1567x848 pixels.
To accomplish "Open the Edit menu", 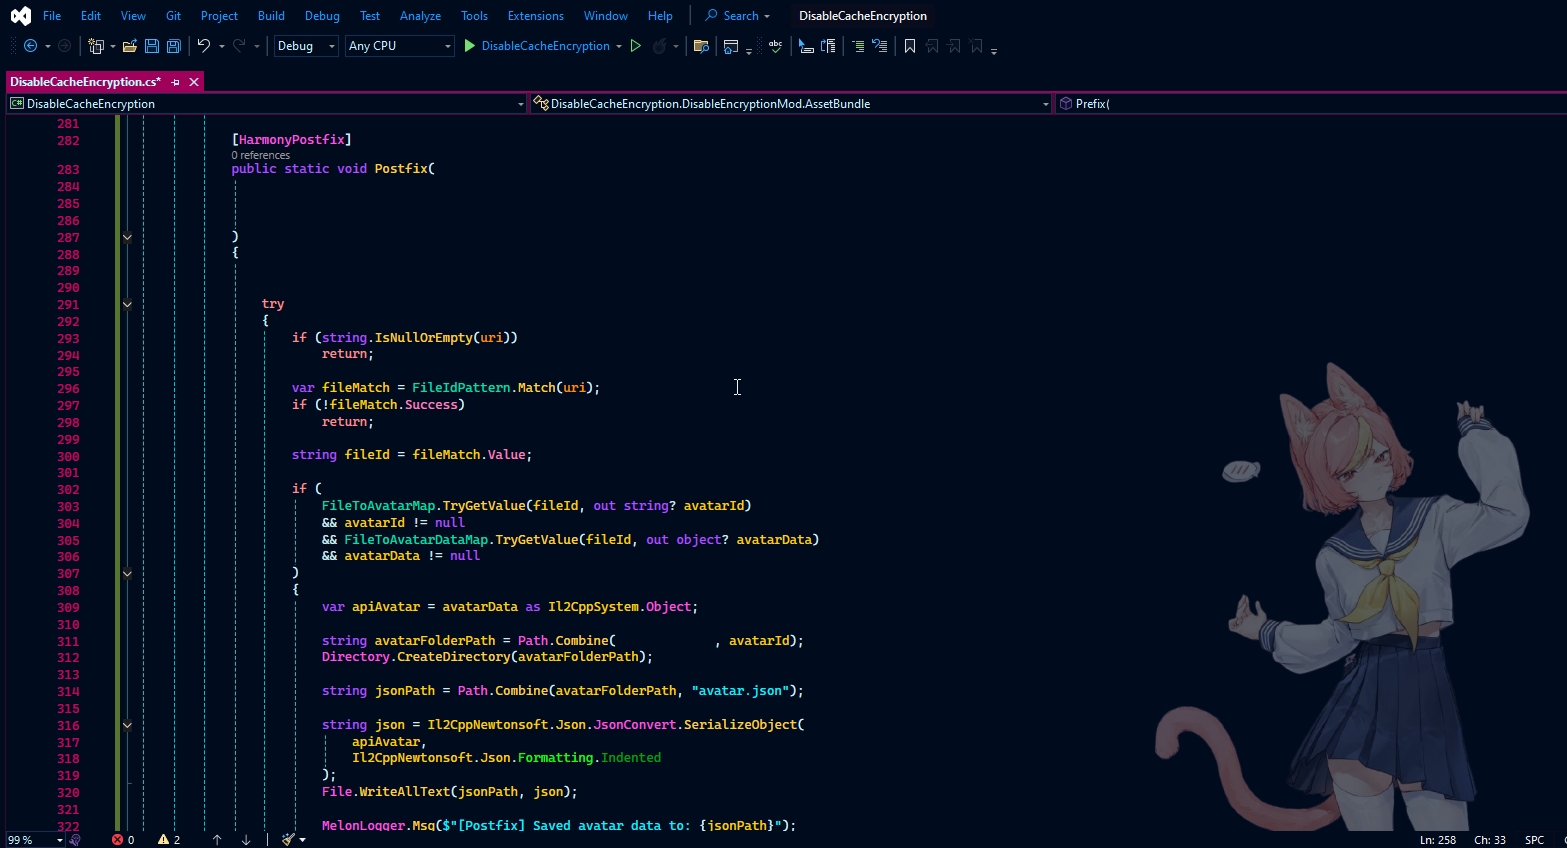I will point(91,16).
